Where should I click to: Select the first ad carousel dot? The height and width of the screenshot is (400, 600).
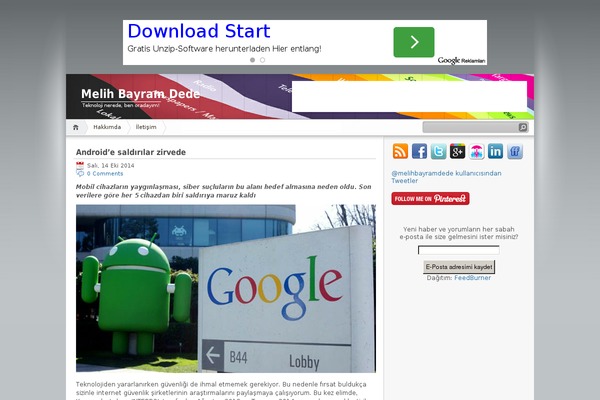click(253, 60)
